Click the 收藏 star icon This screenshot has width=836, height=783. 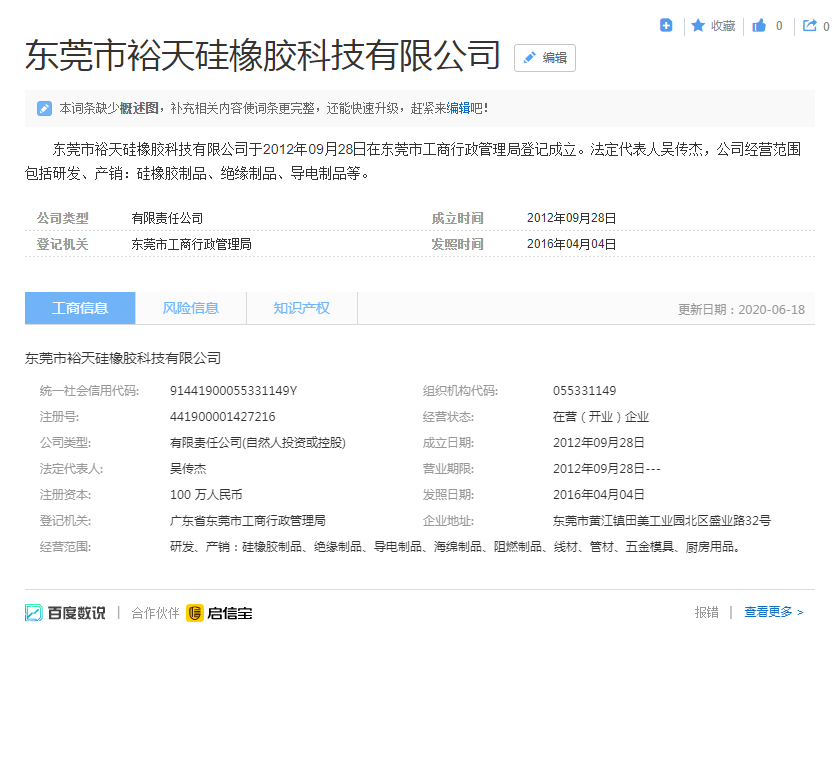click(698, 26)
